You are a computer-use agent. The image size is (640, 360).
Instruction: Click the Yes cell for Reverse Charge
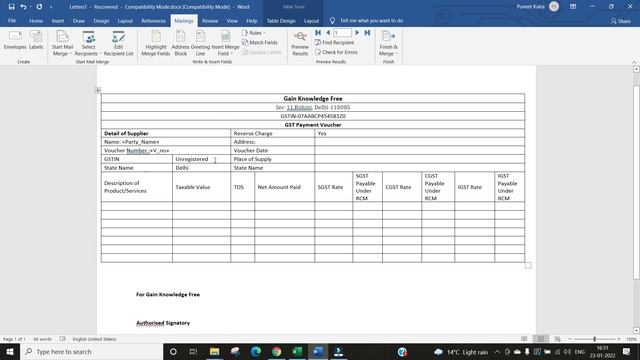pos(419,133)
